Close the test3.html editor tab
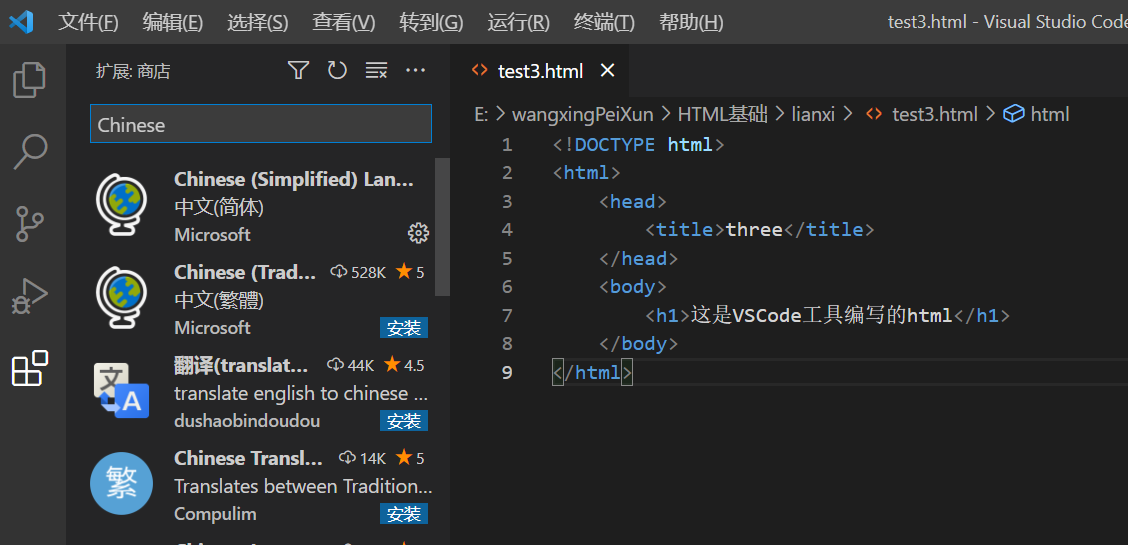 (608, 70)
